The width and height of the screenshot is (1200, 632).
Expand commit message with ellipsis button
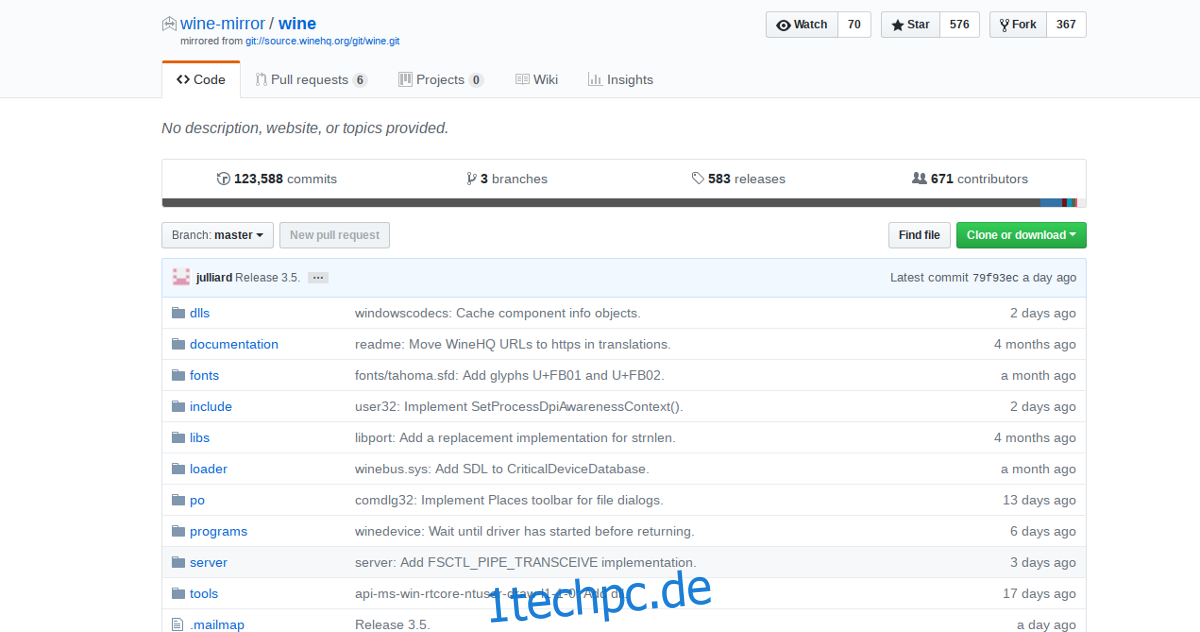click(x=318, y=277)
